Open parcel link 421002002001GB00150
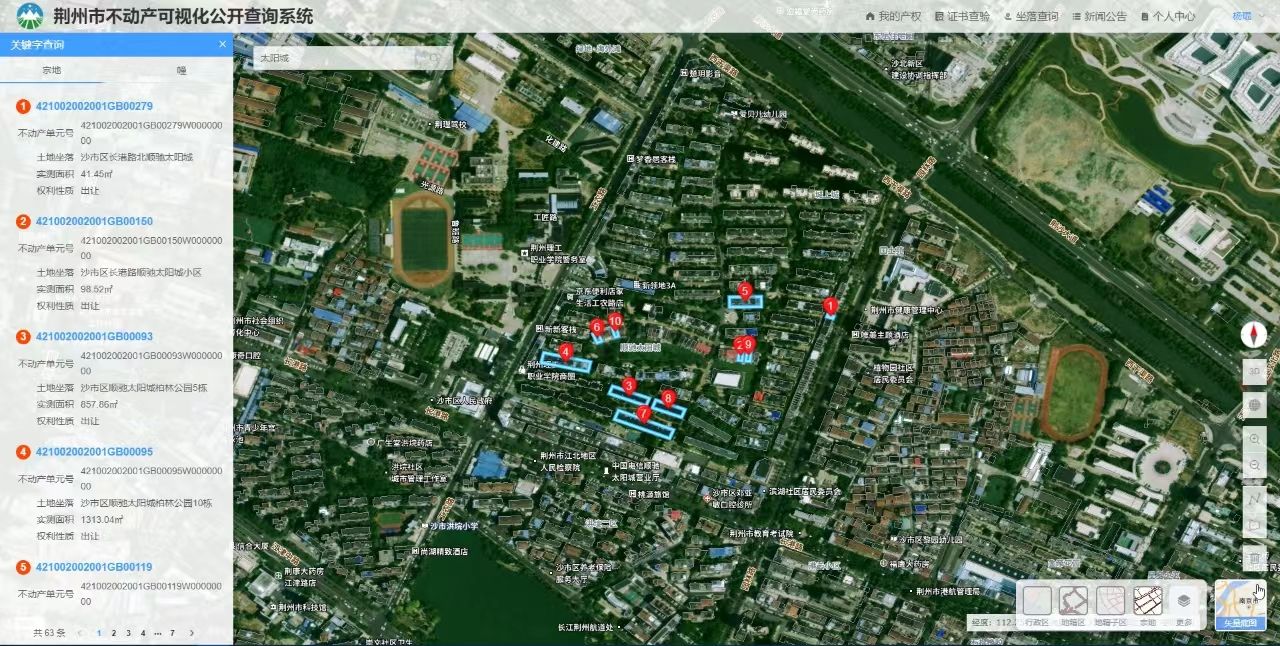The image size is (1280, 646). [x=94, y=221]
